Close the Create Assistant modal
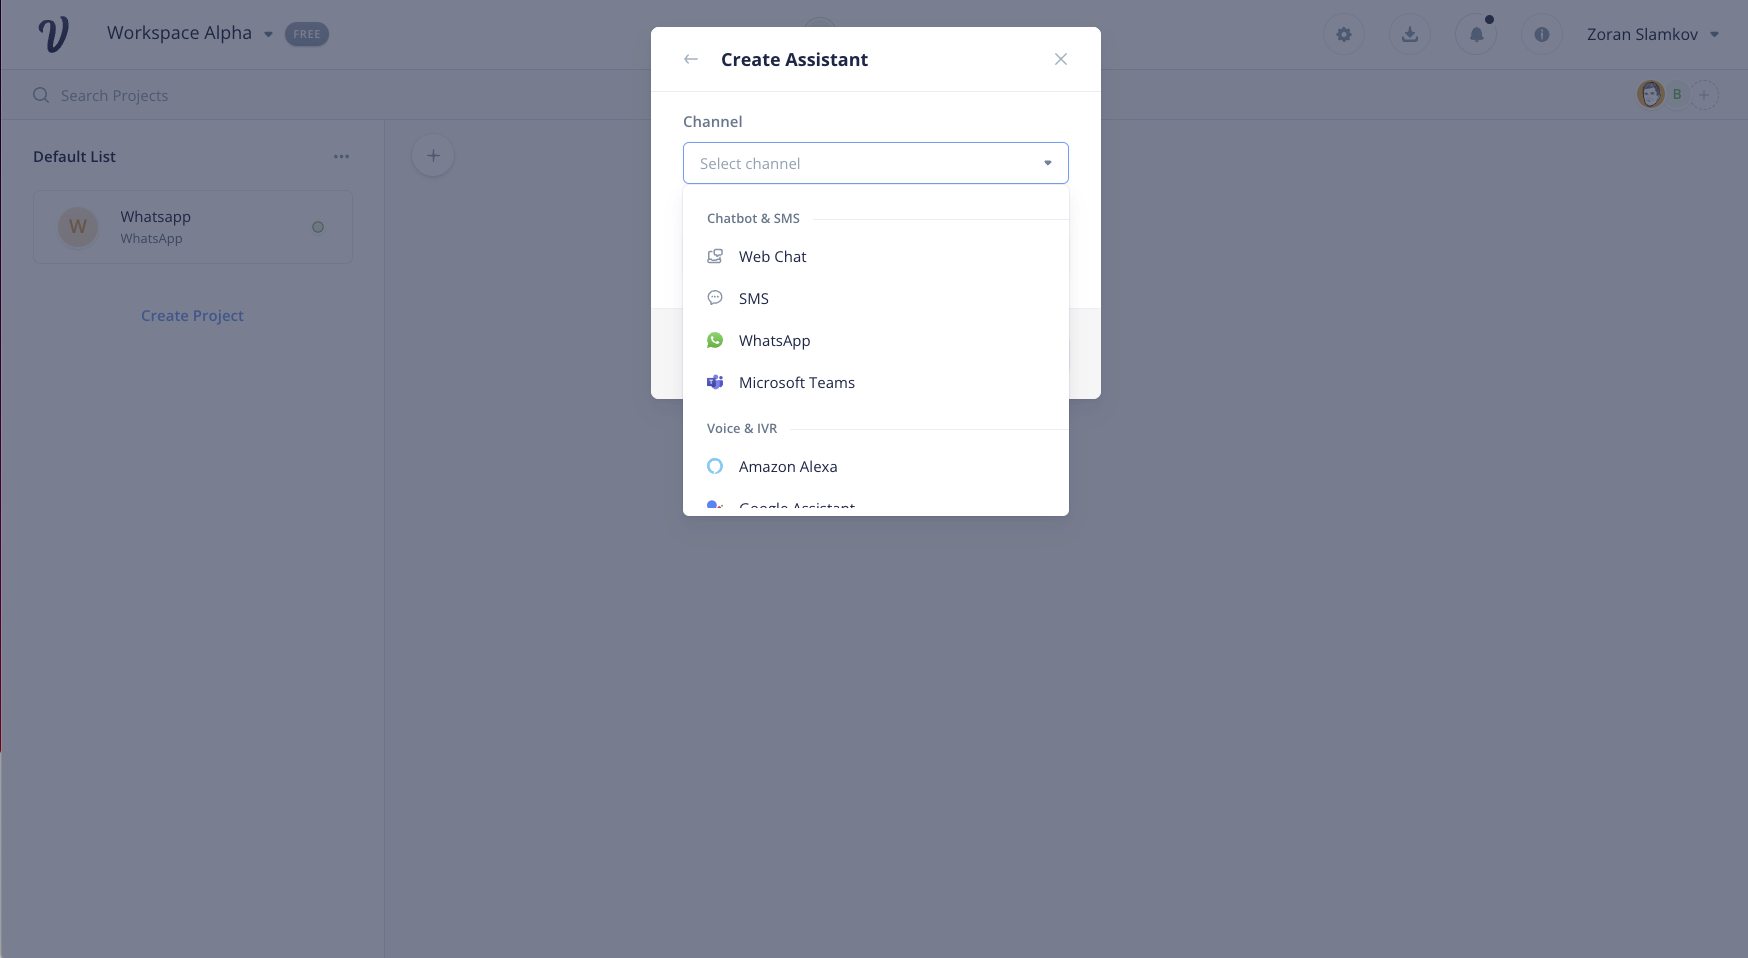 (x=1061, y=59)
